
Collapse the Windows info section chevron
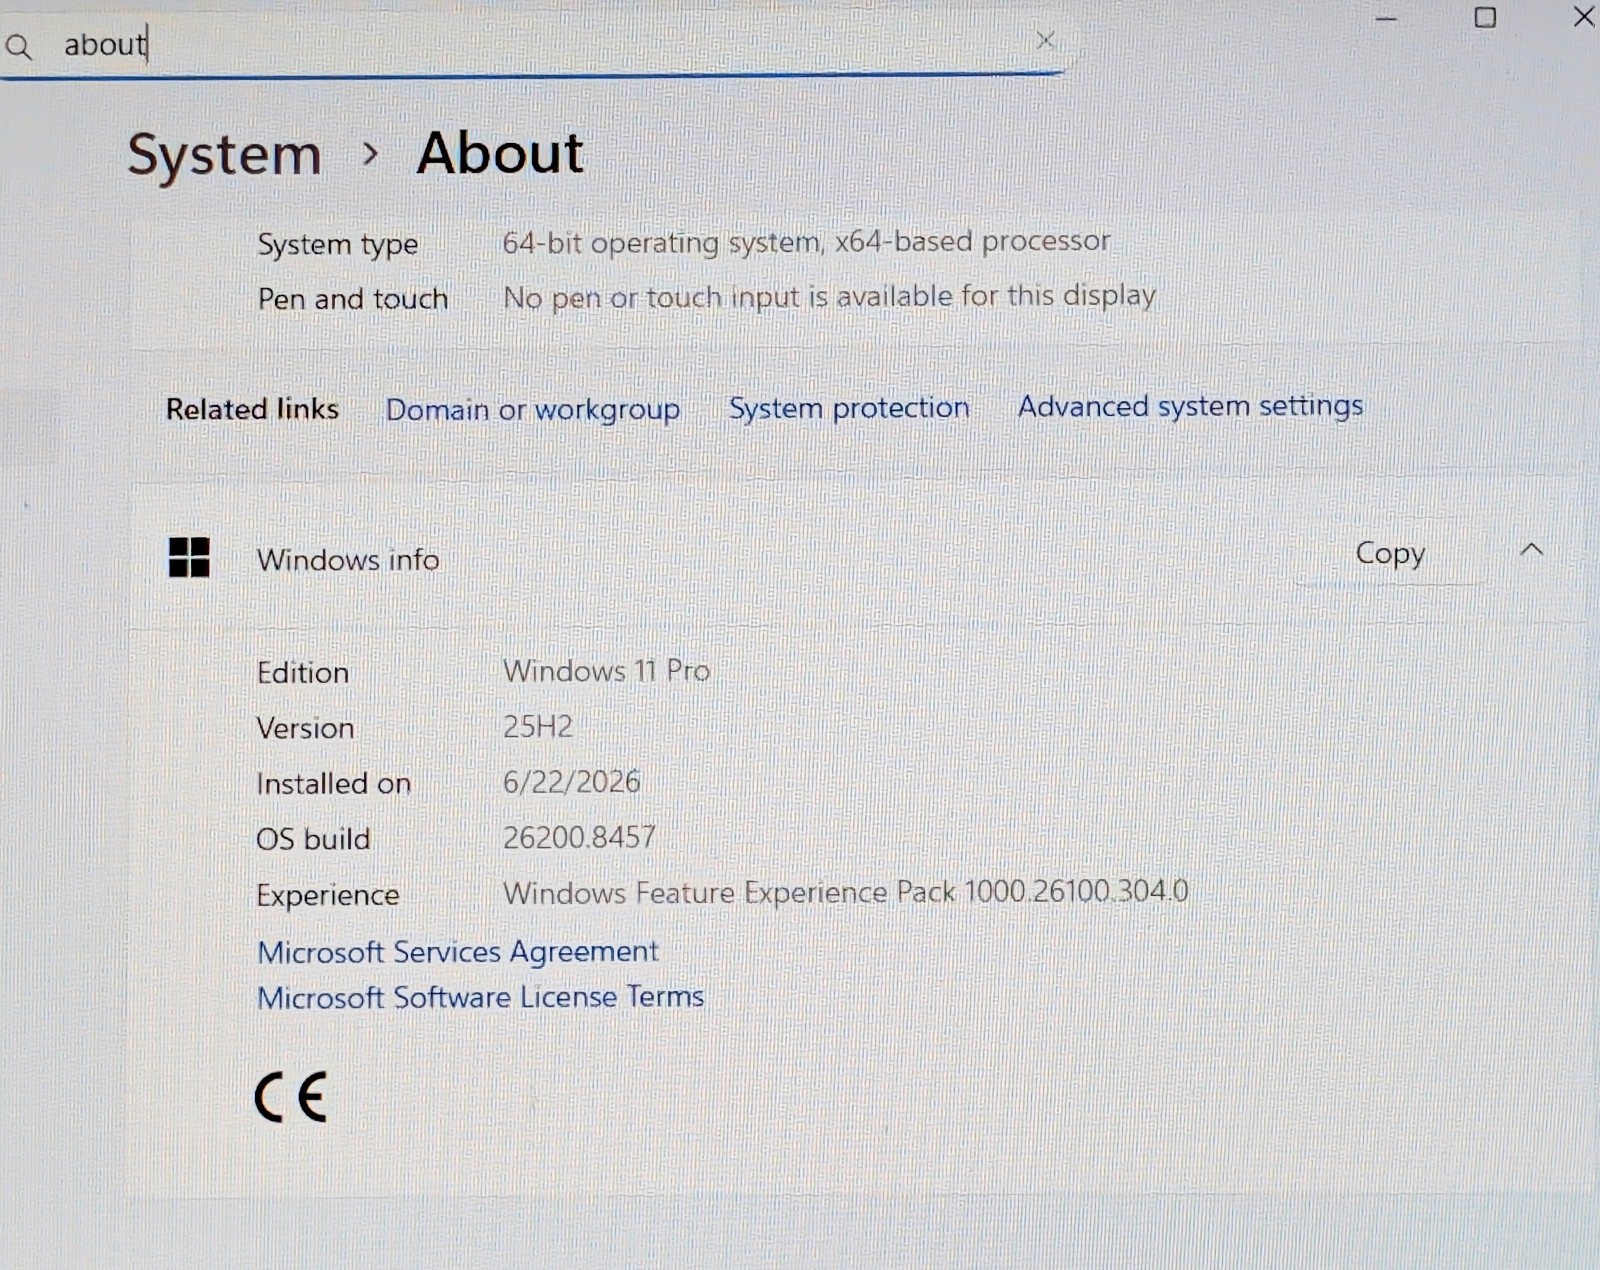click(x=1531, y=550)
